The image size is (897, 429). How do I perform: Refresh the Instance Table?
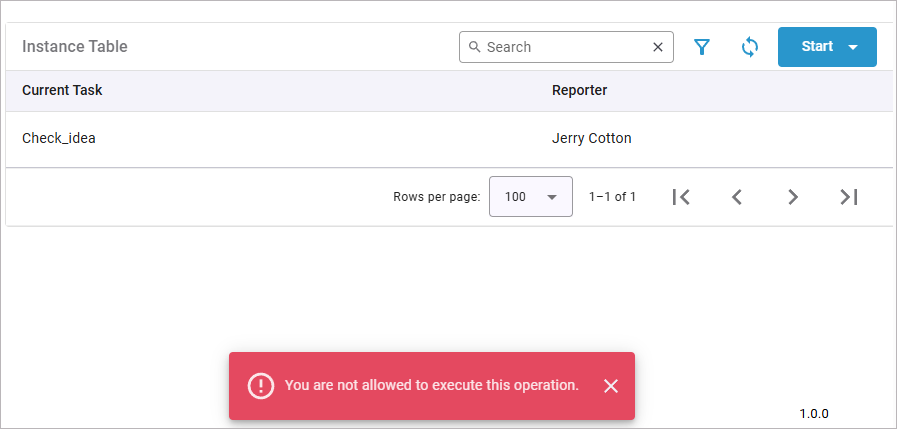click(x=749, y=47)
